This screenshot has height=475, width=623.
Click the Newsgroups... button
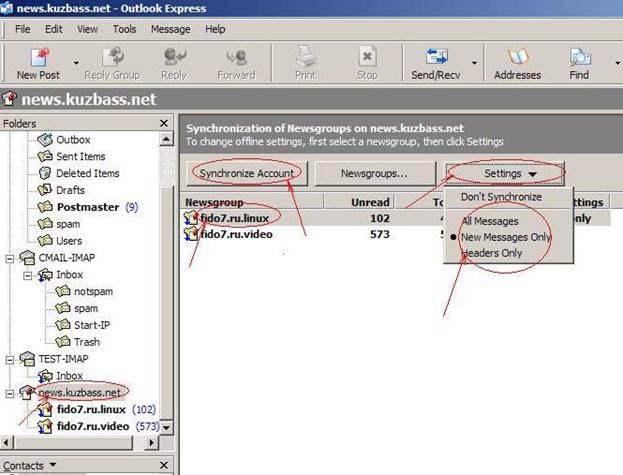tap(374, 173)
